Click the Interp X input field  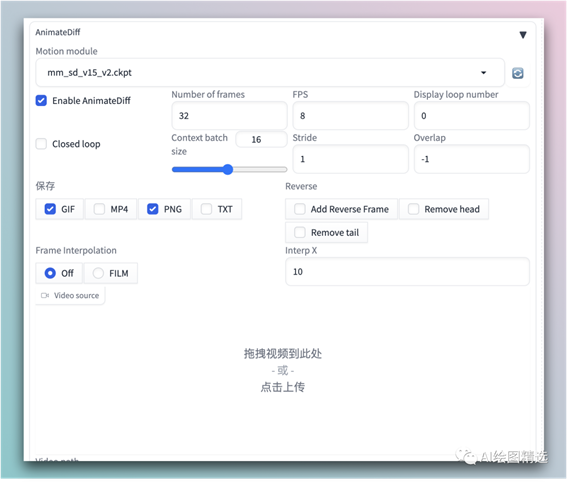pyautogui.click(x=407, y=272)
